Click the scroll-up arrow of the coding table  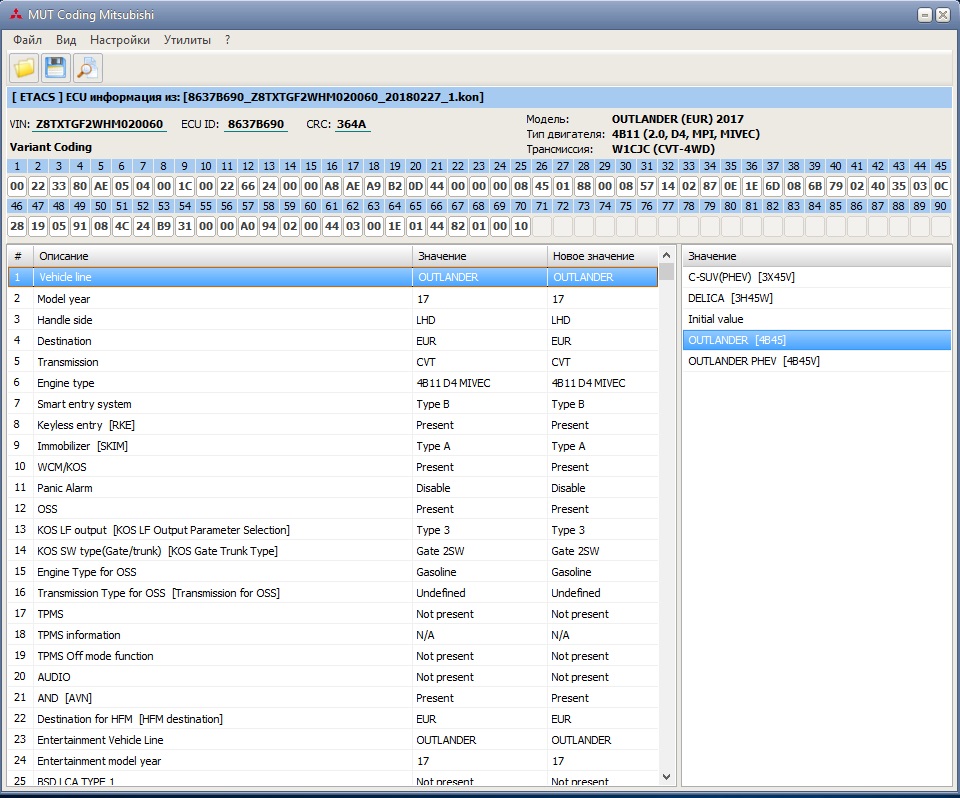point(667,255)
